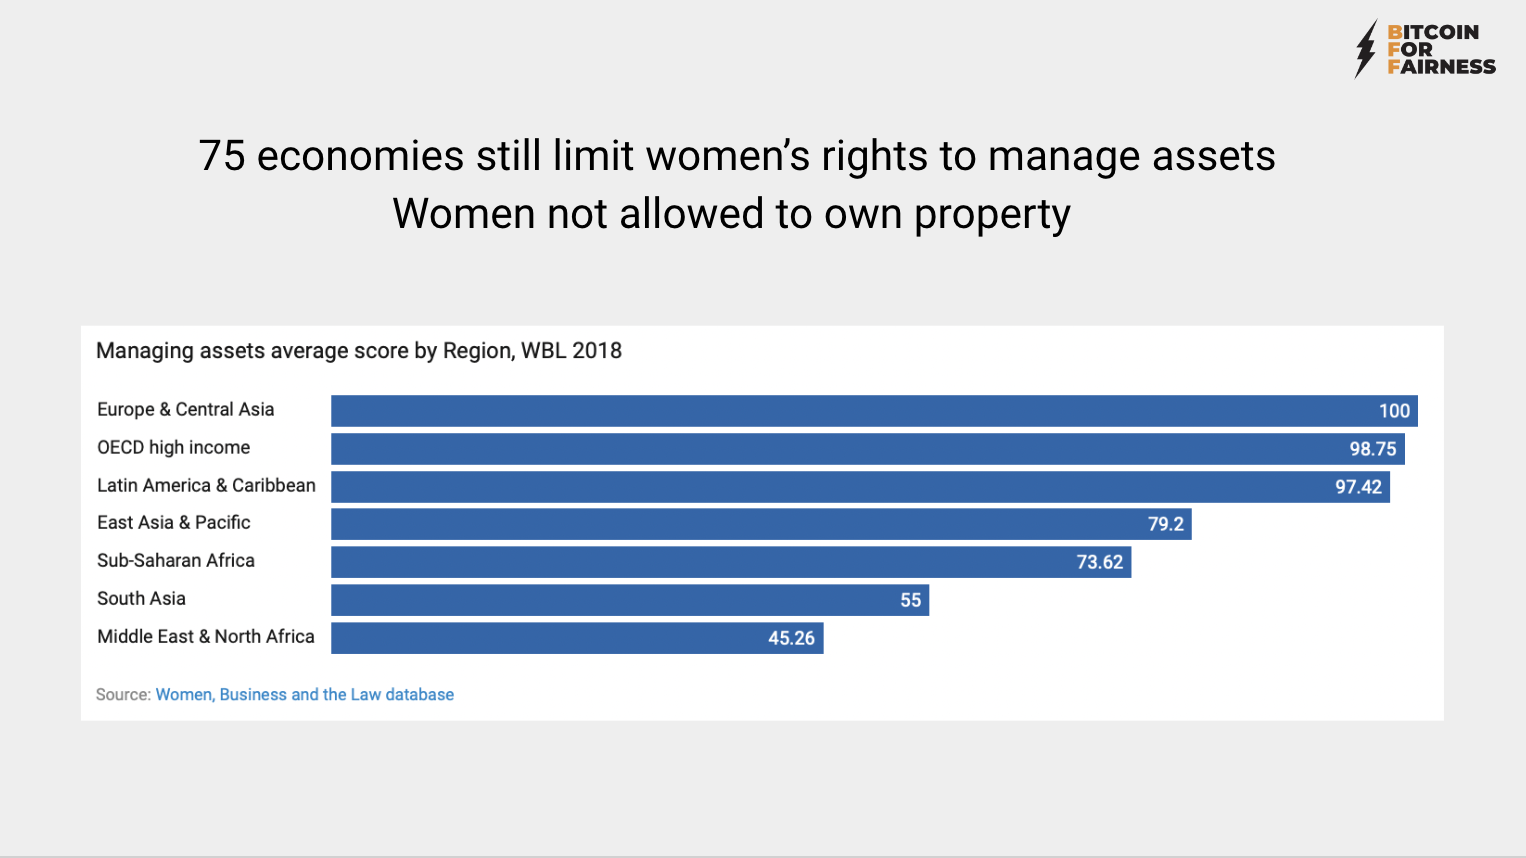
Task: Click the 'South Asia' region label
Action: click(x=141, y=598)
